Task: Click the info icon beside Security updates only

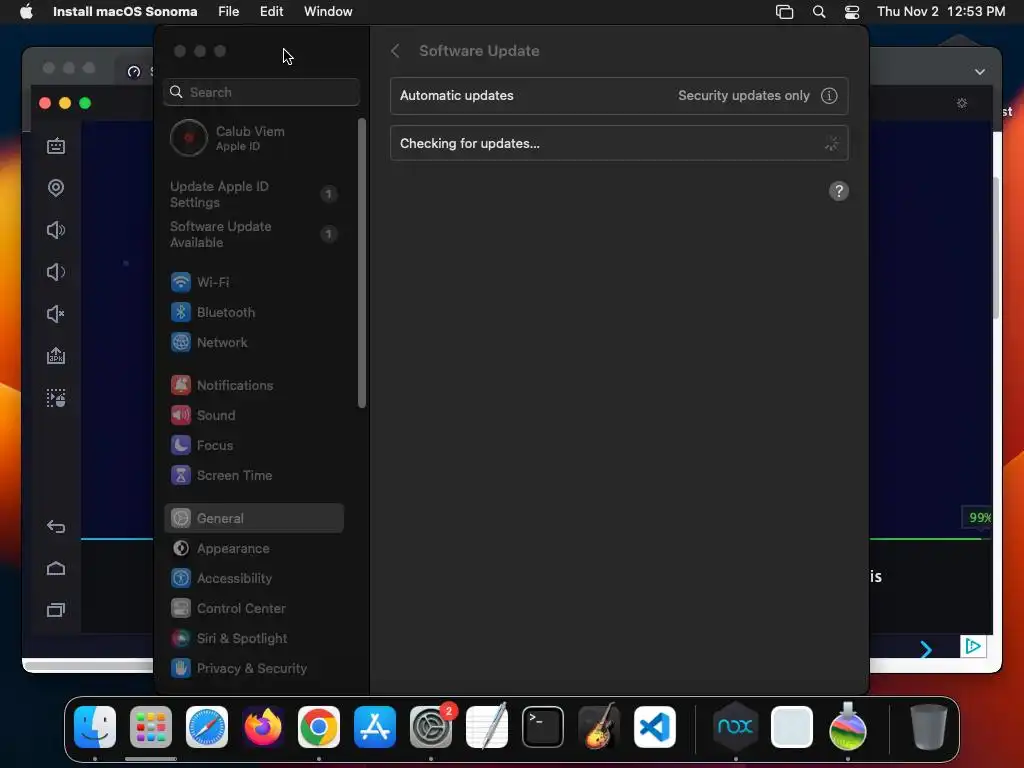Action: point(829,96)
